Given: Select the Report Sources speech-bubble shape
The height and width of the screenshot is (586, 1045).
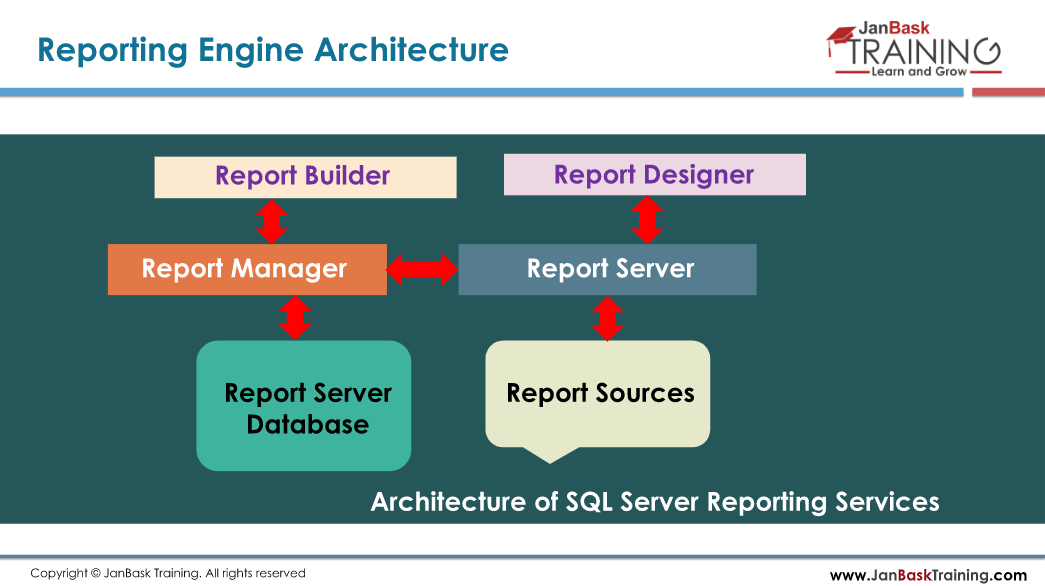Looking at the screenshot, I should coord(597,394).
